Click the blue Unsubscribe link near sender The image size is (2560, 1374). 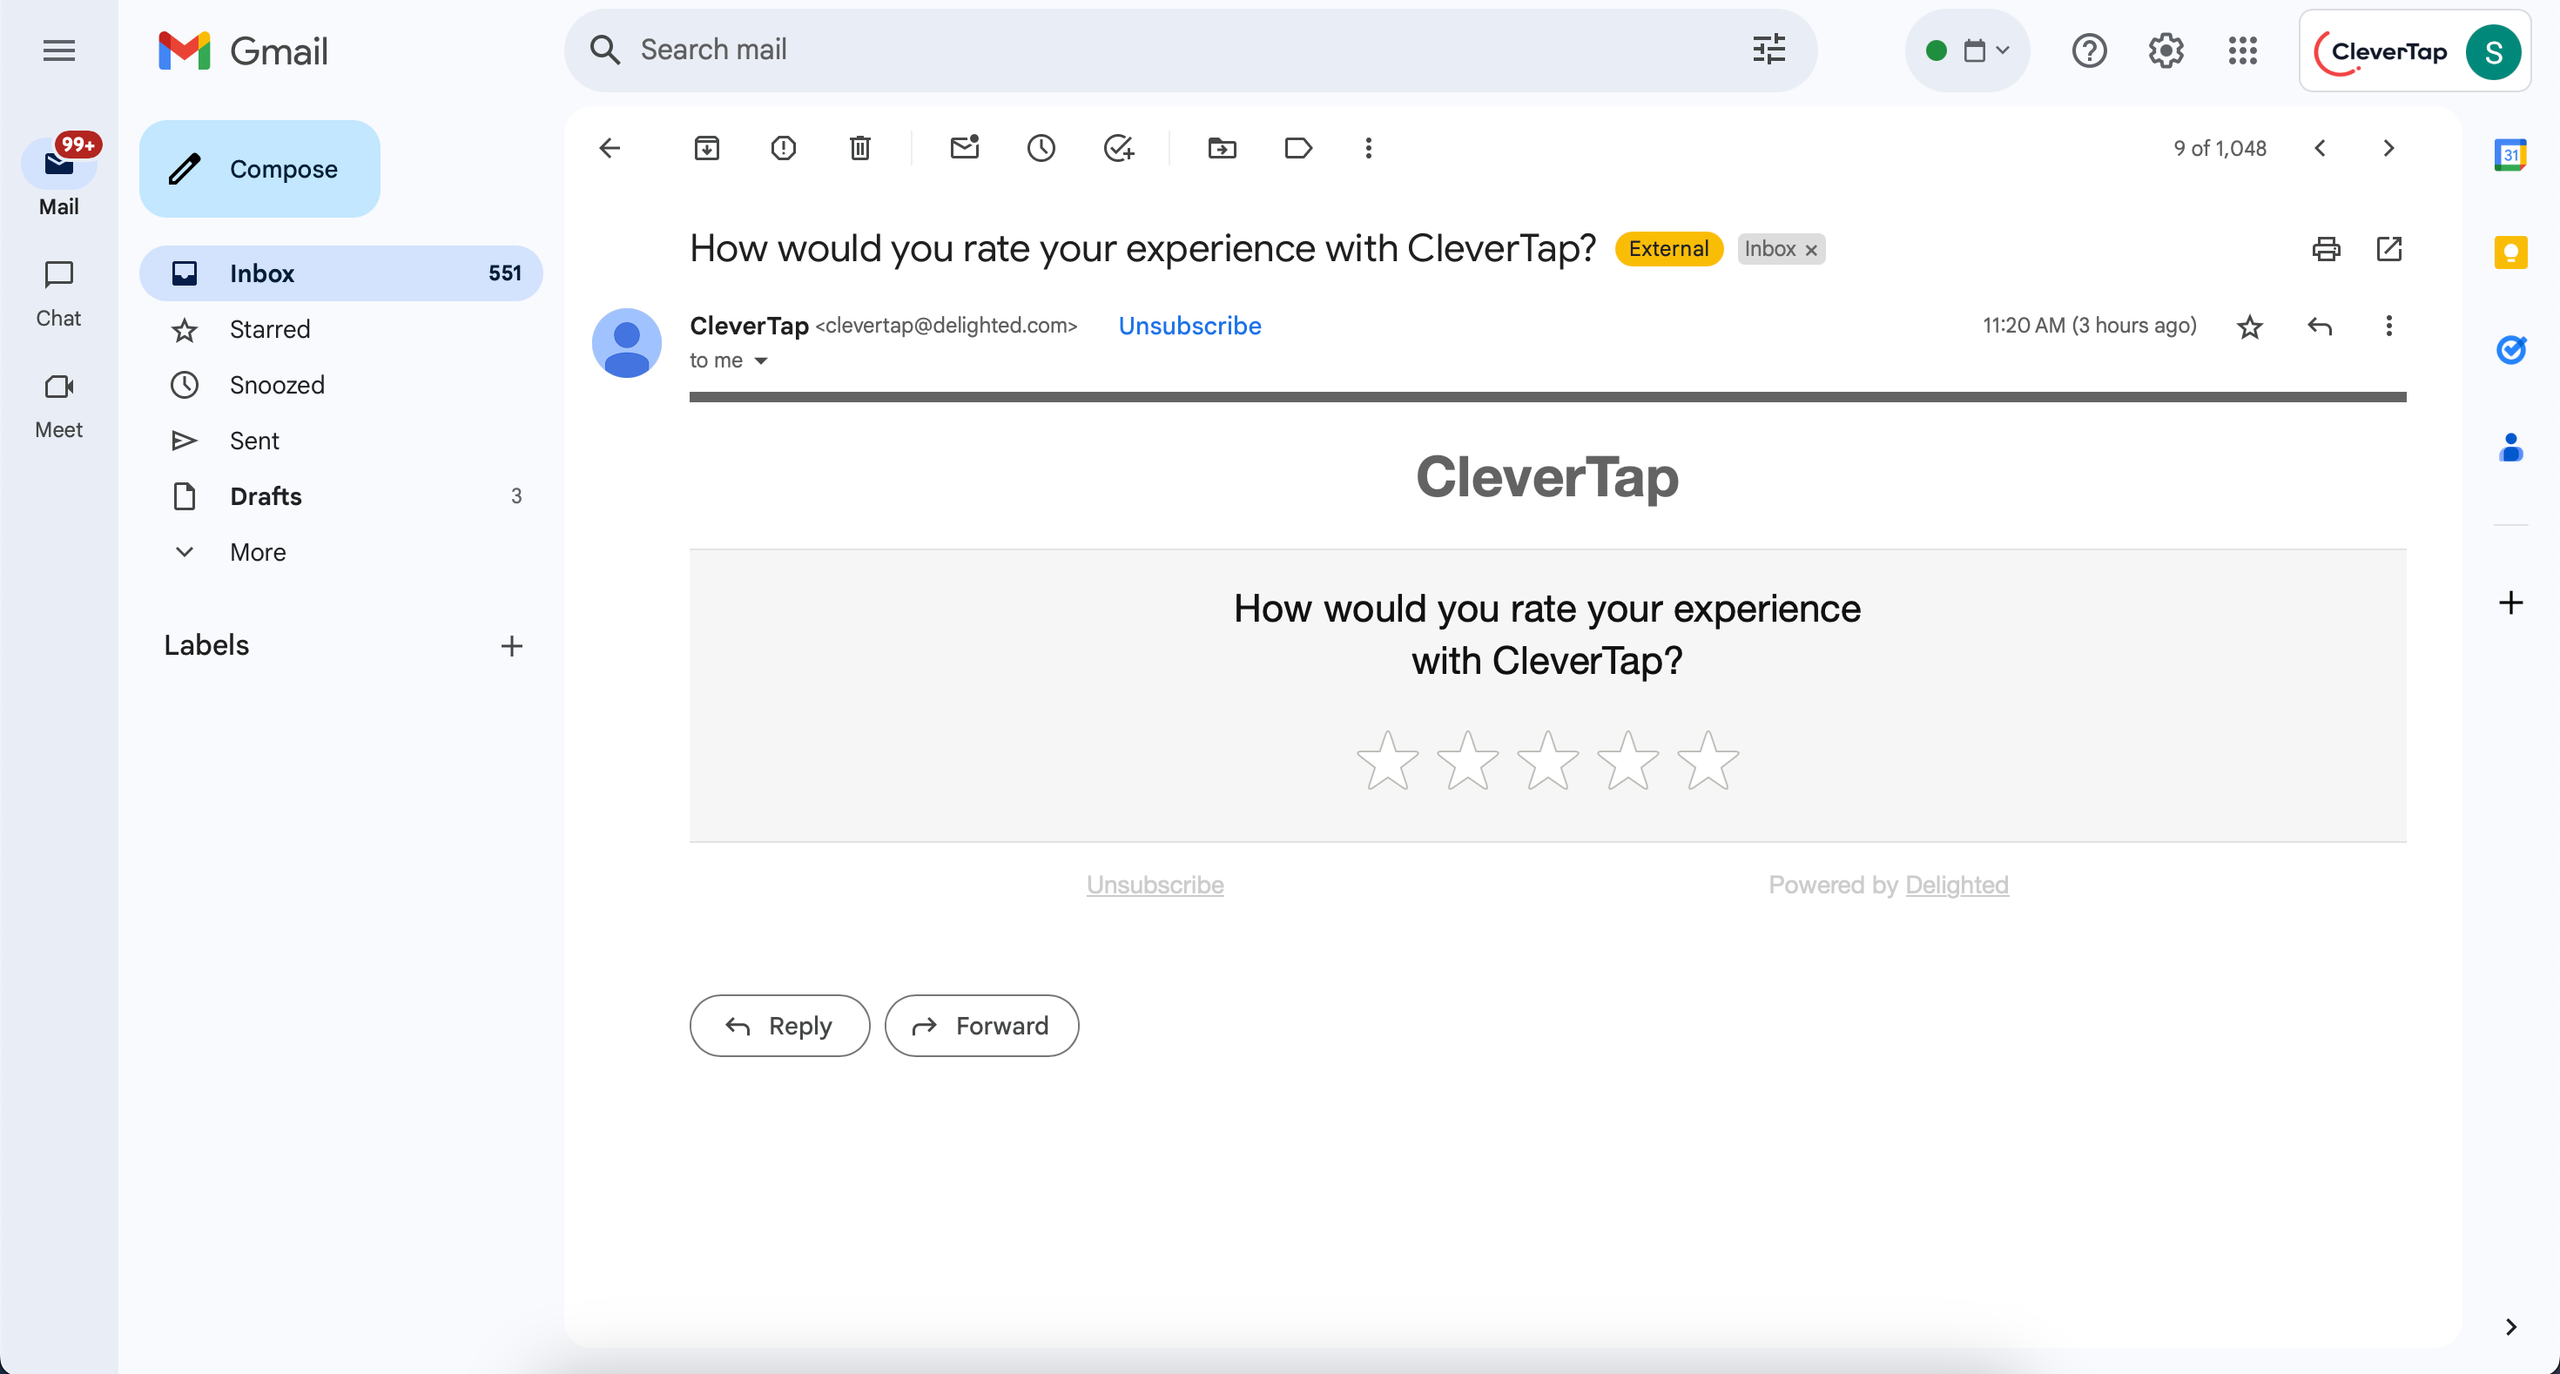pyautogui.click(x=1189, y=326)
